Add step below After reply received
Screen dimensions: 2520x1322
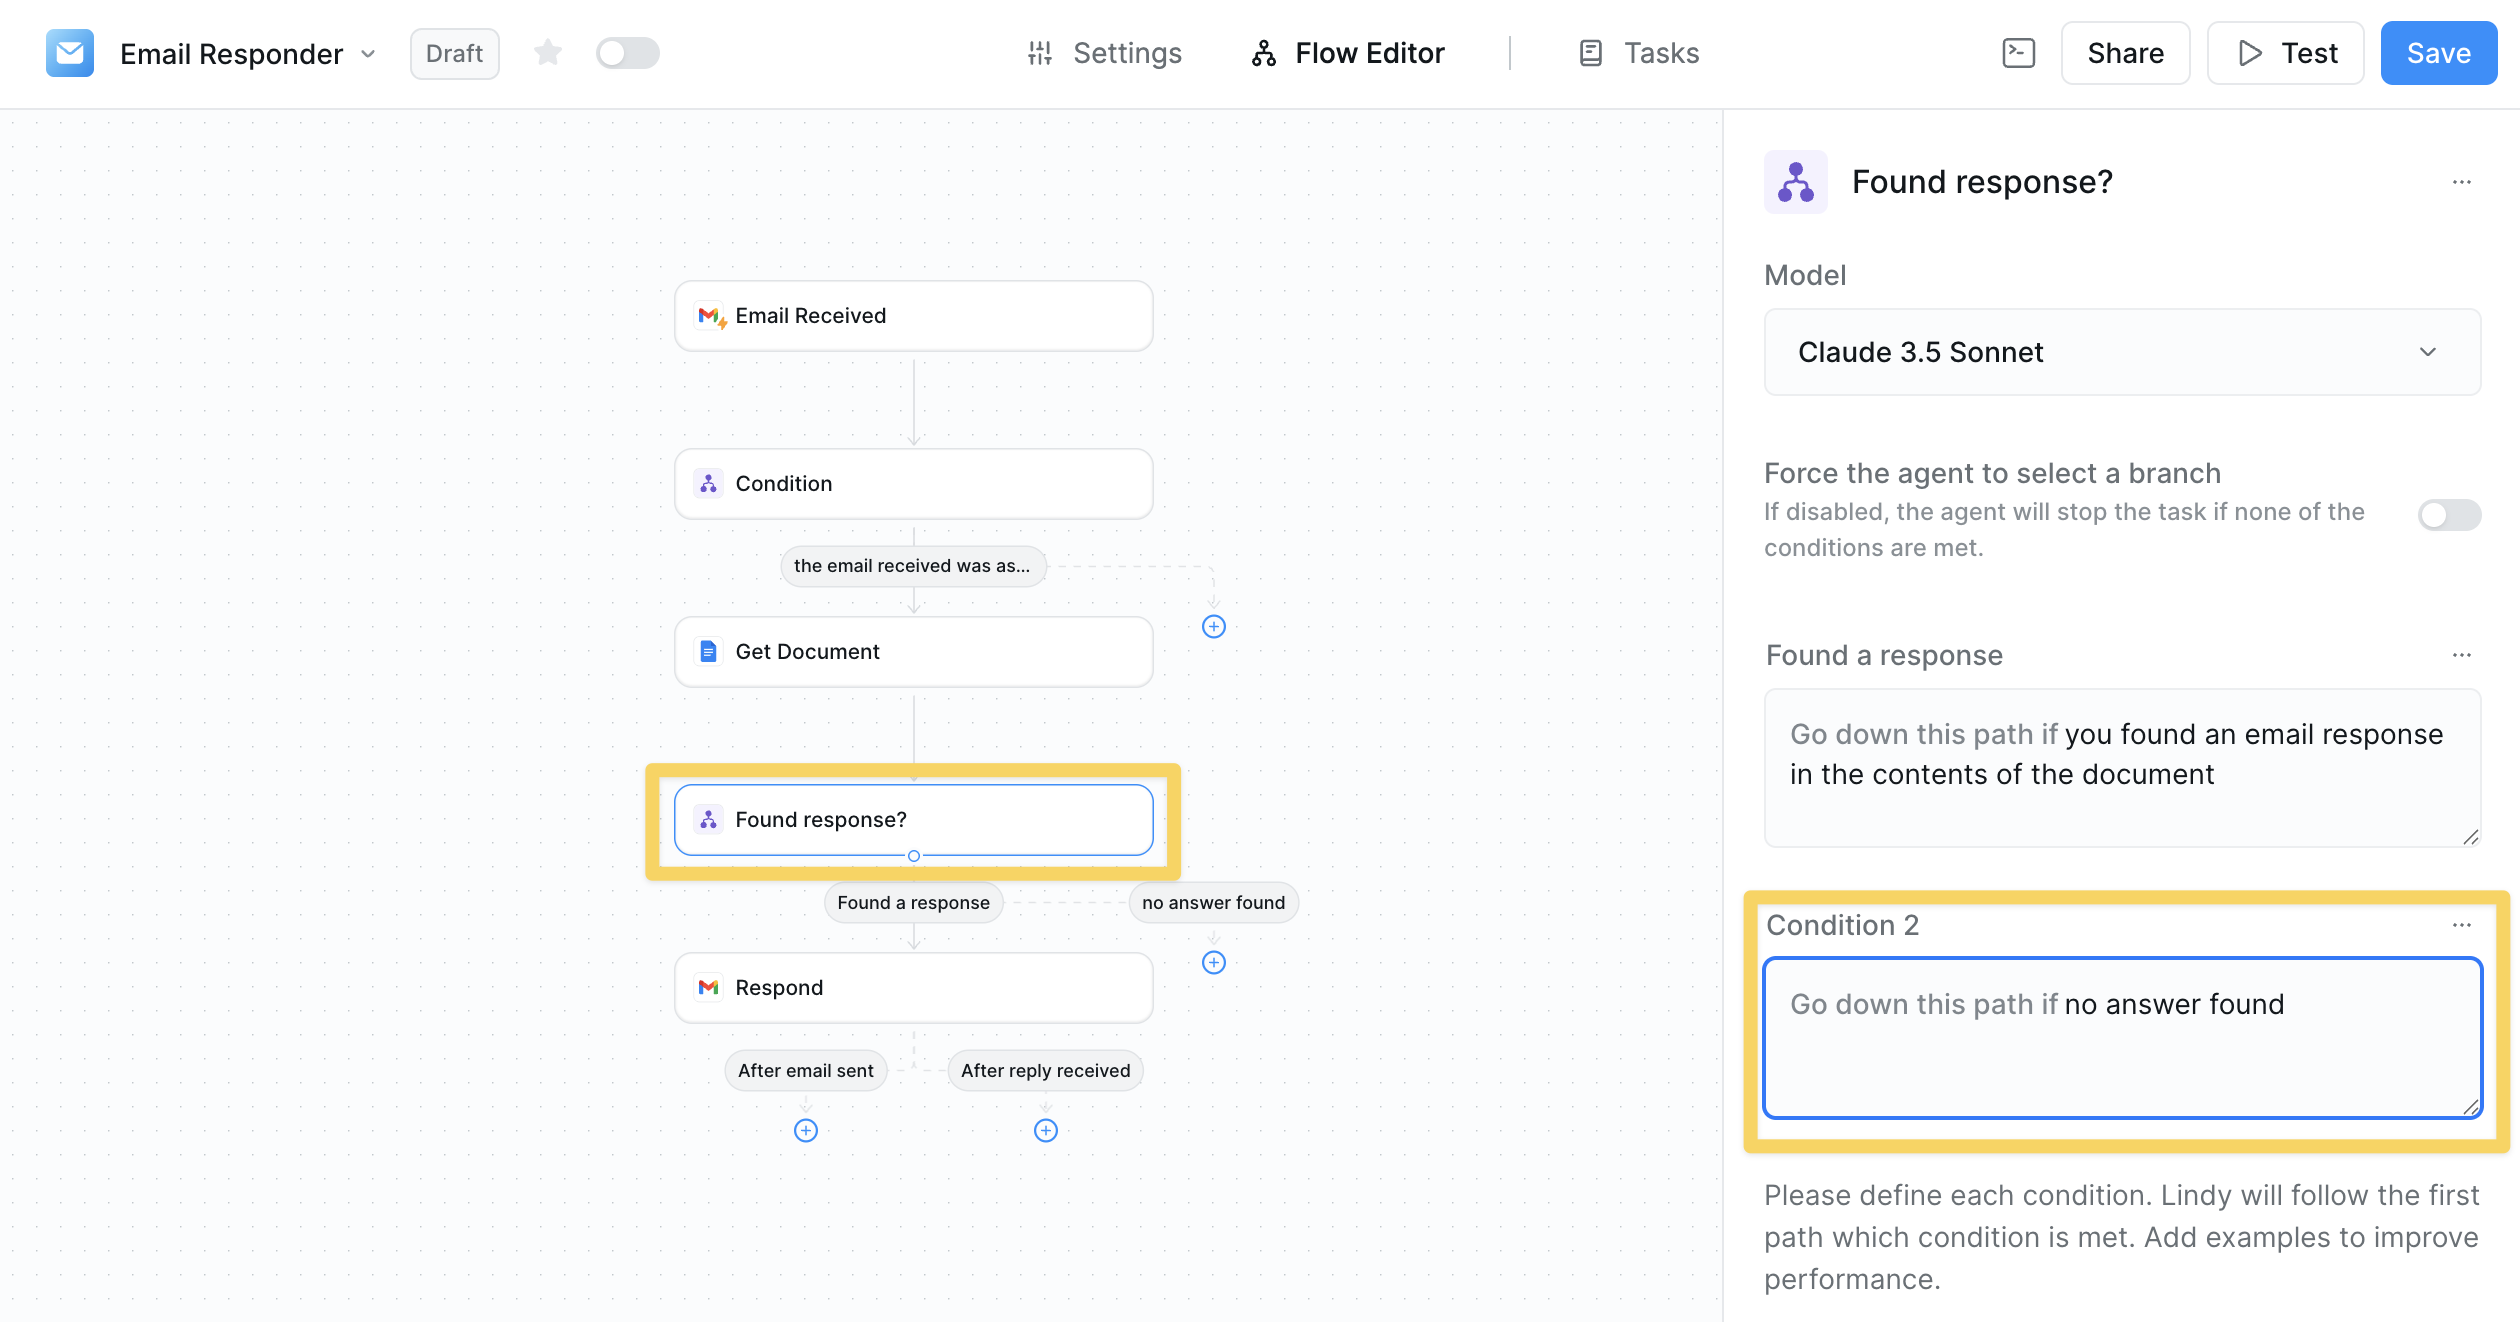(x=1046, y=1130)
